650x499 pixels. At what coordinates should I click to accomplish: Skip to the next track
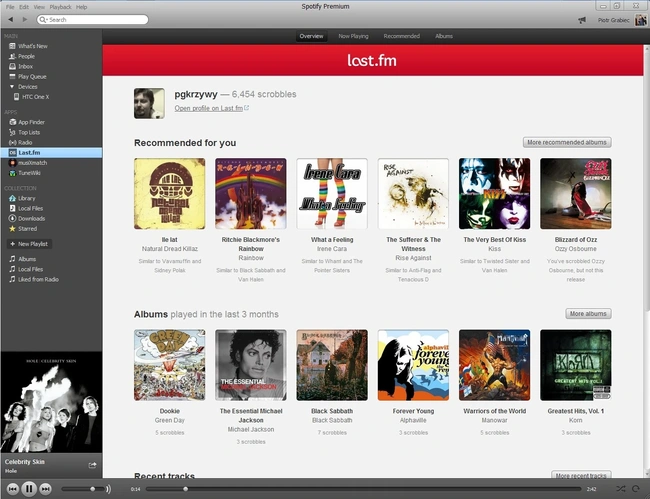click(x=46, y=489)
